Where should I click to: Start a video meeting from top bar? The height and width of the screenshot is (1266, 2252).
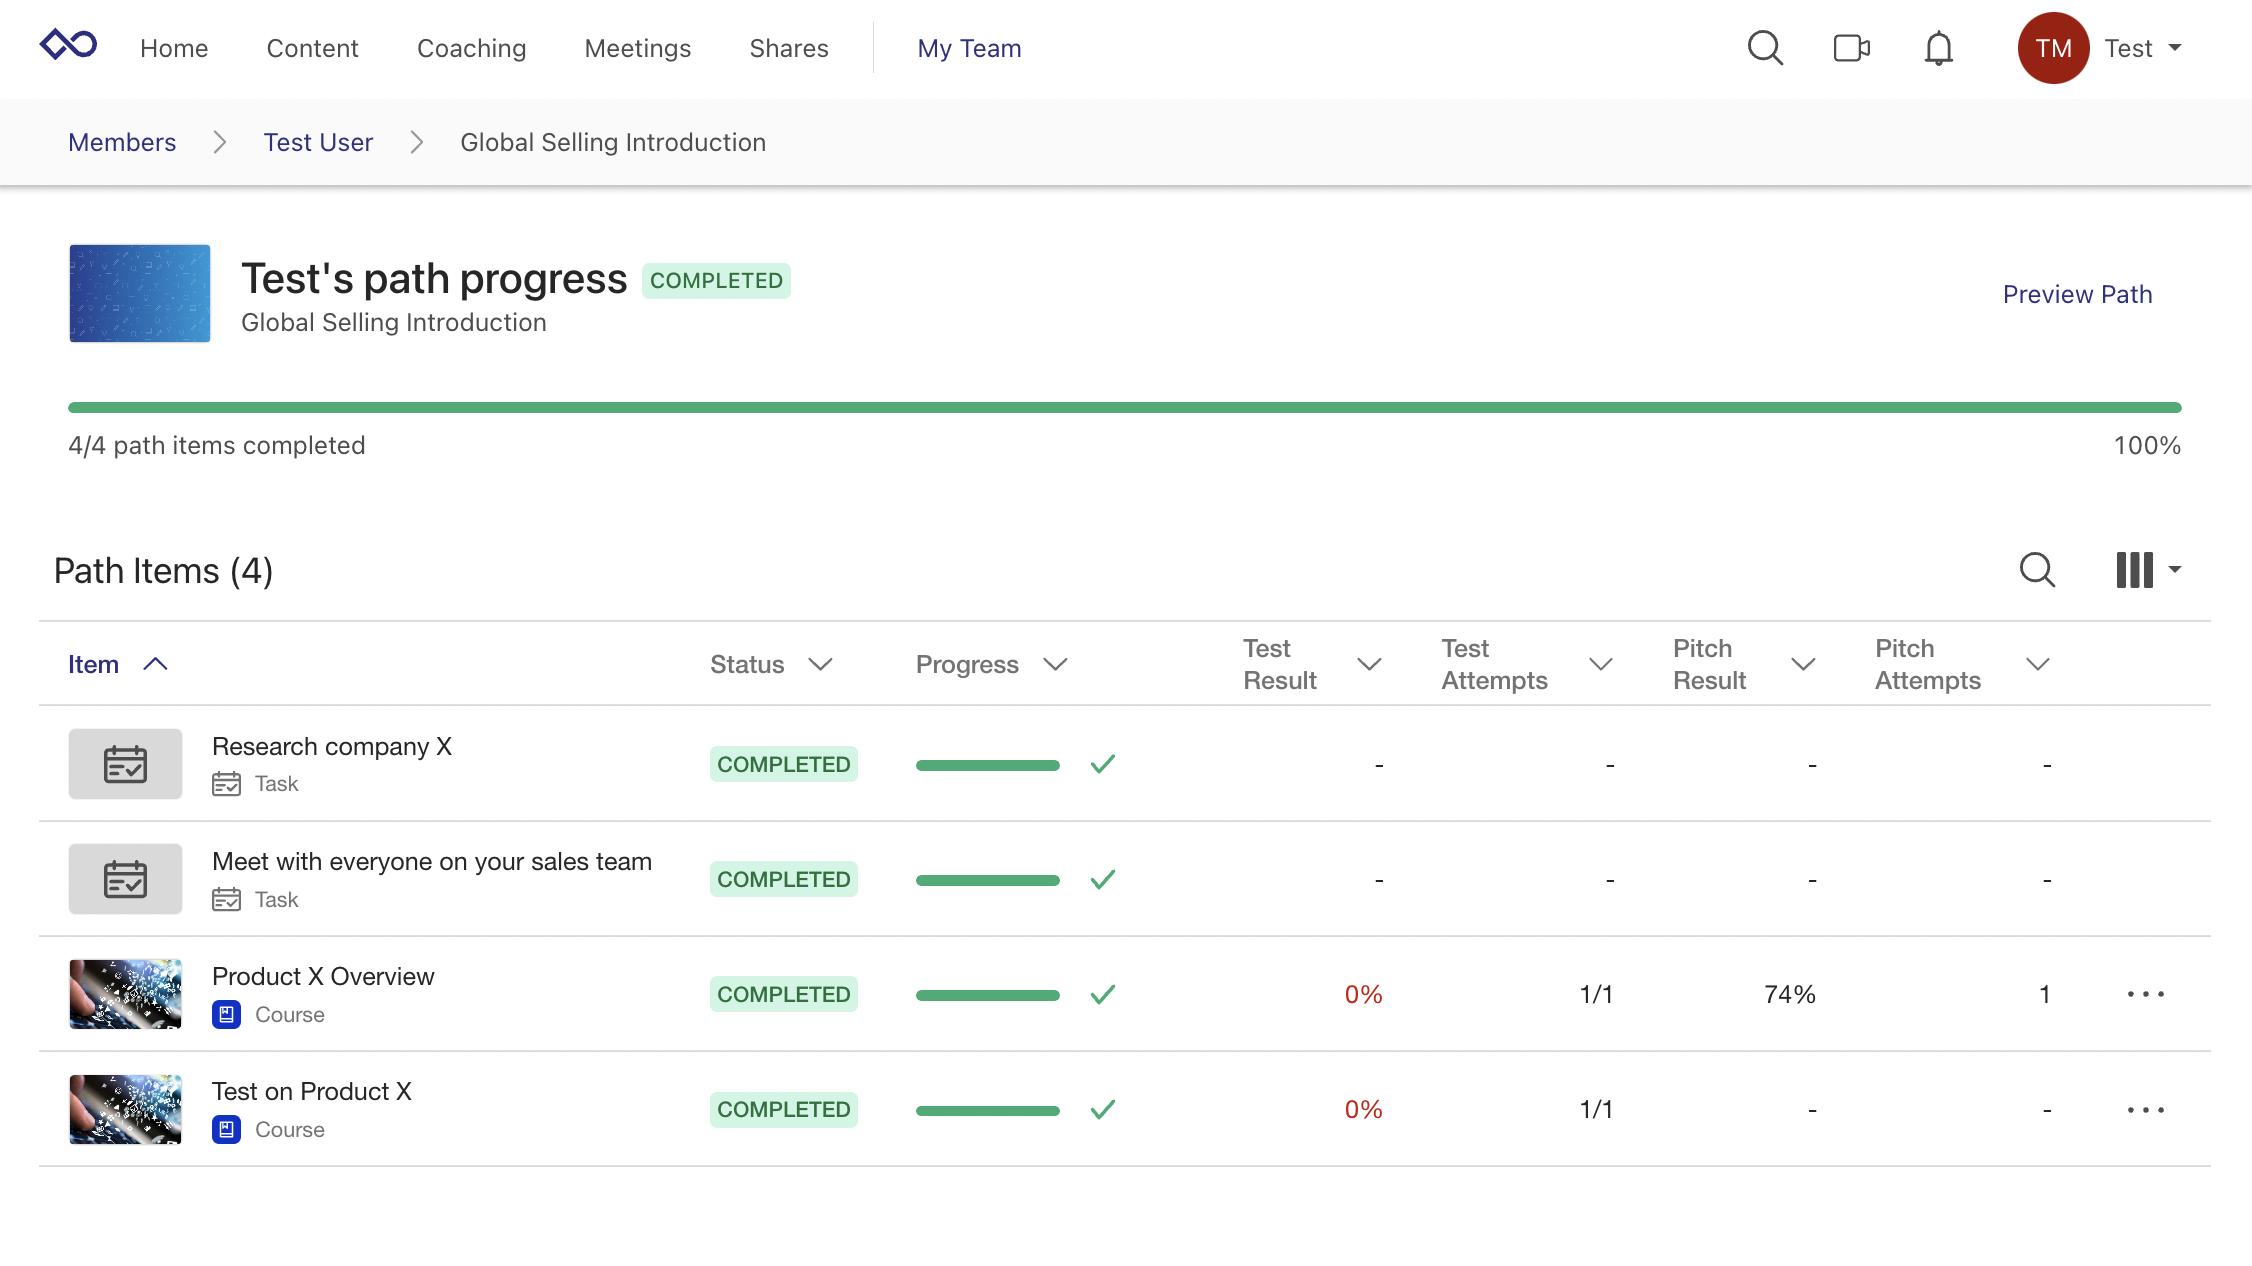click(1851, 47)
